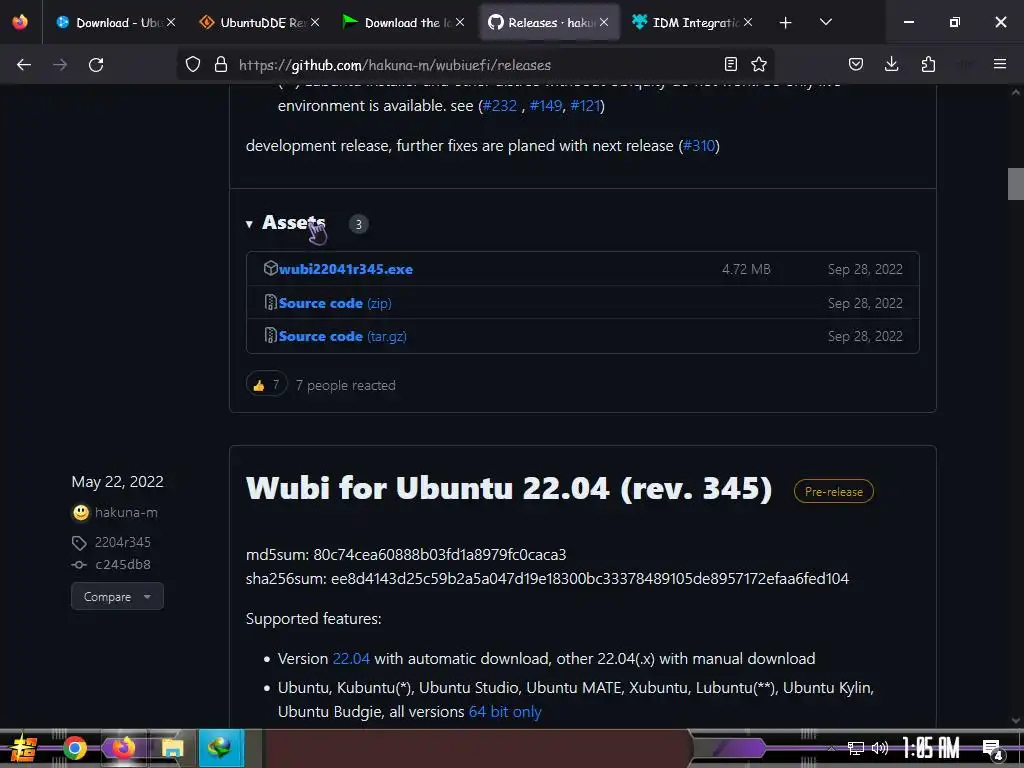Open the Windows Start button
1024x768 pixels.
pos(25,748)
